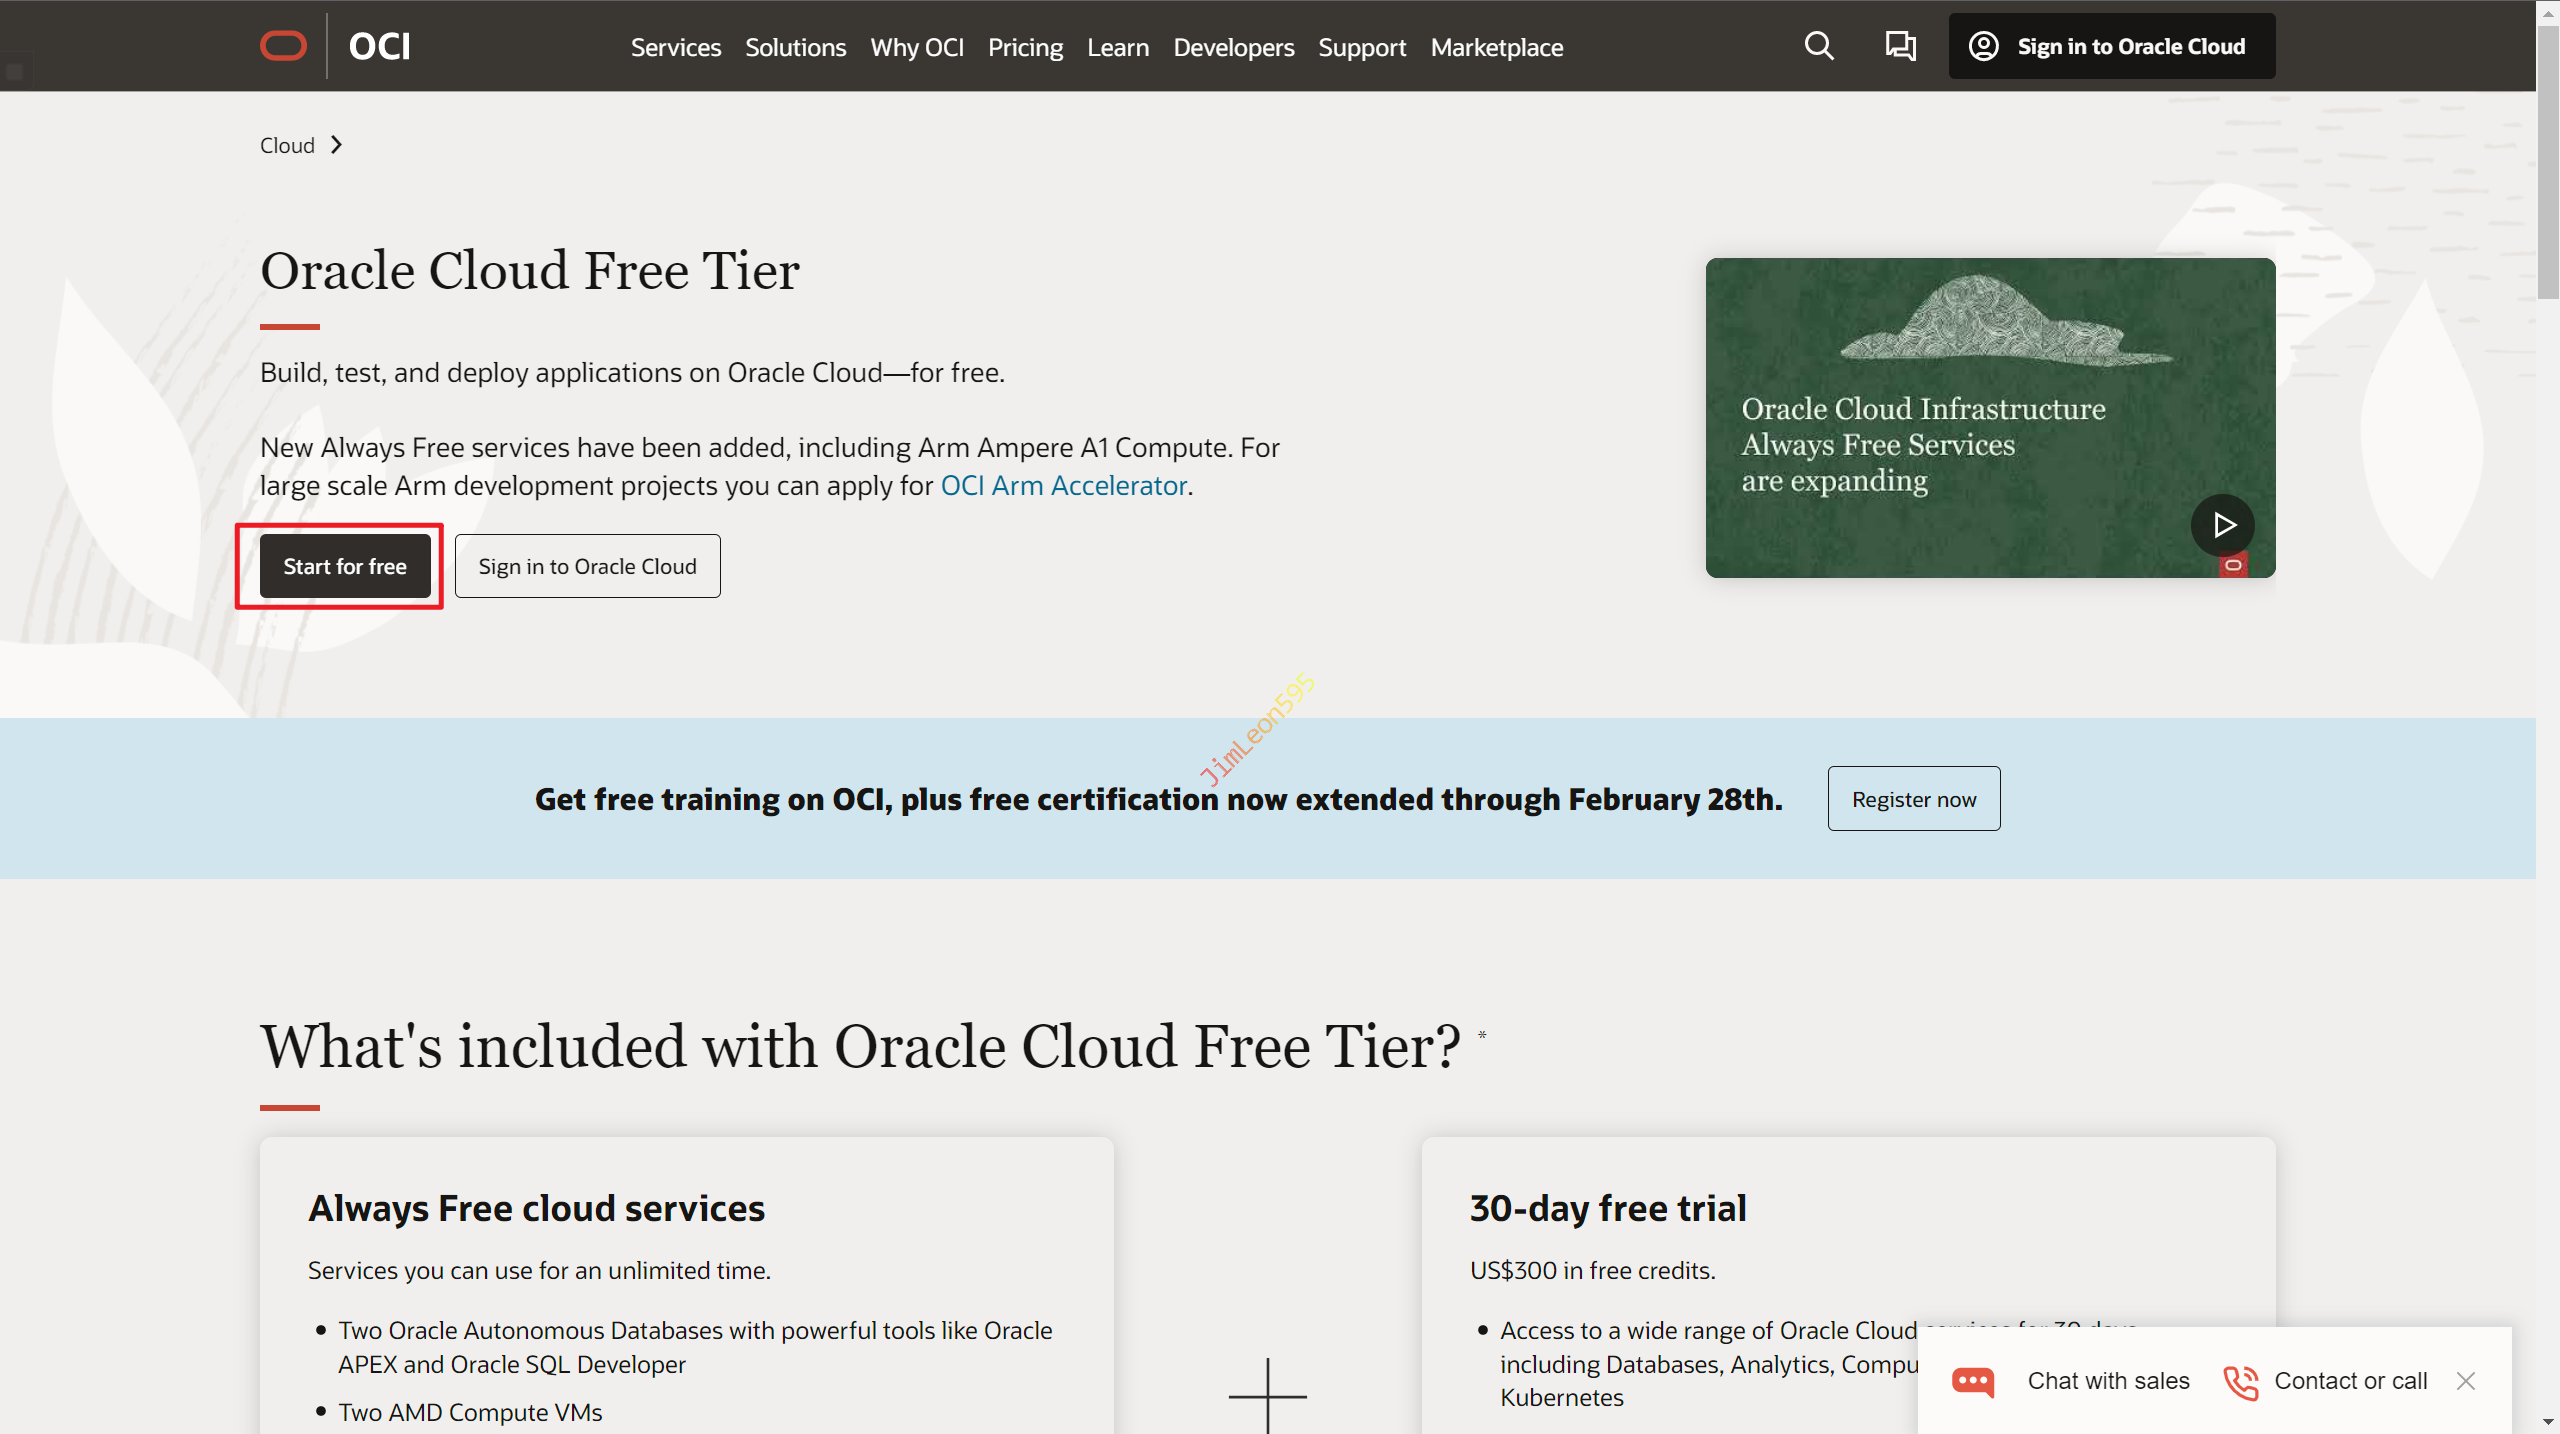Click the chat bubbles icon in header
This screenshot has width=2560, height=1434.
click(x=1900, y=46)
